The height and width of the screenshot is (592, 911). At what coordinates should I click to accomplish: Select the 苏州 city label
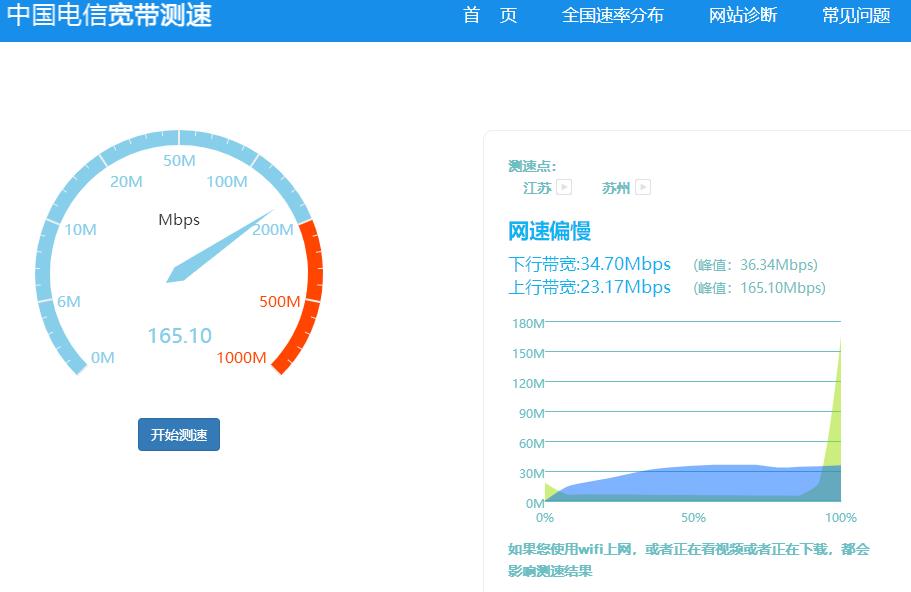(x=616, y=188)
